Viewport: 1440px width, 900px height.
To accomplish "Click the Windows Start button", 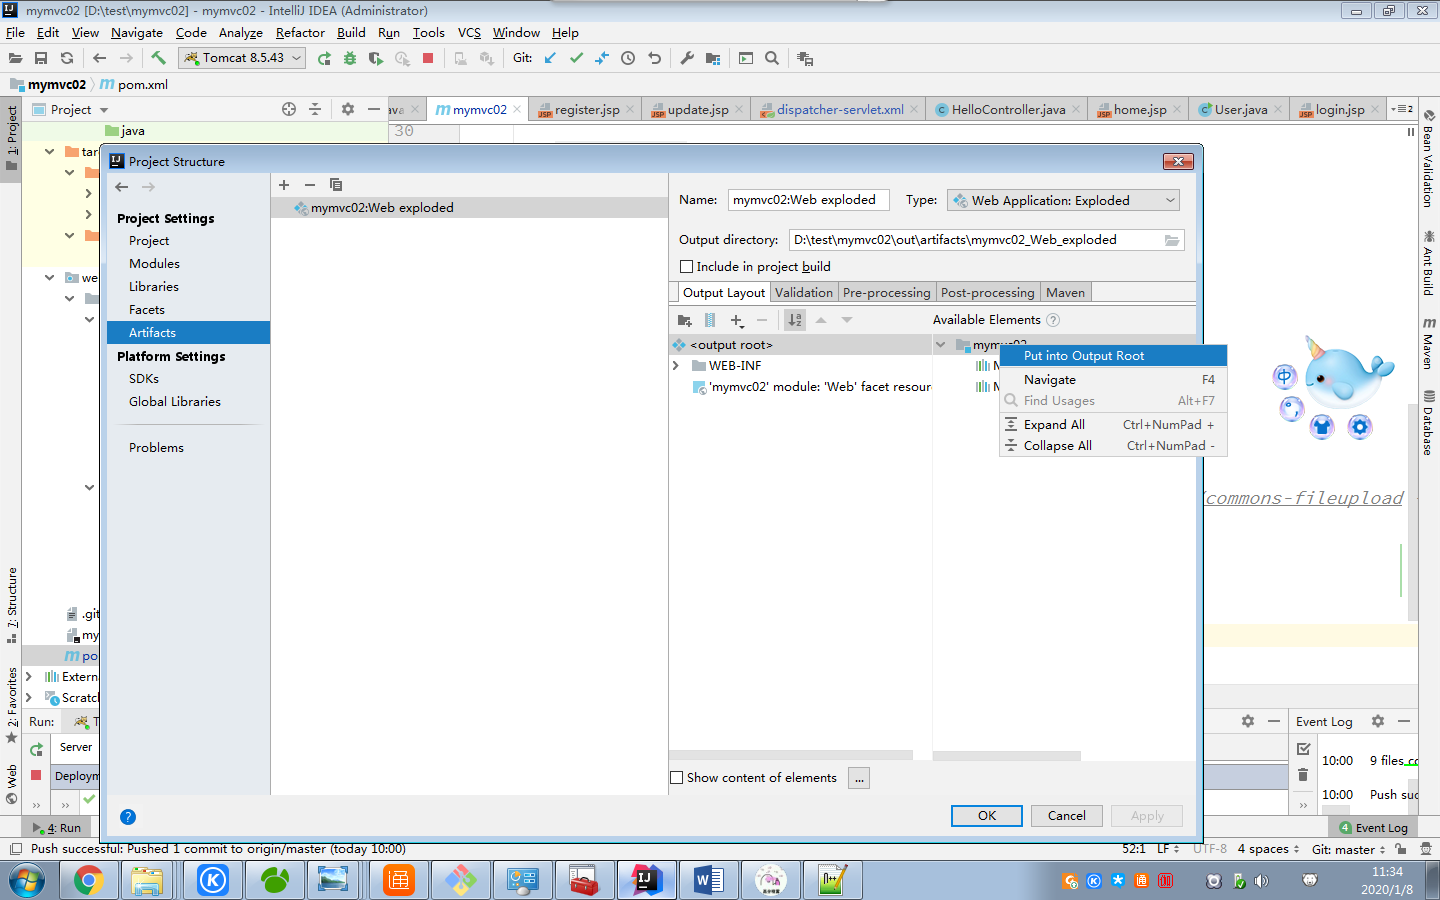I will (x=28, y=881).
